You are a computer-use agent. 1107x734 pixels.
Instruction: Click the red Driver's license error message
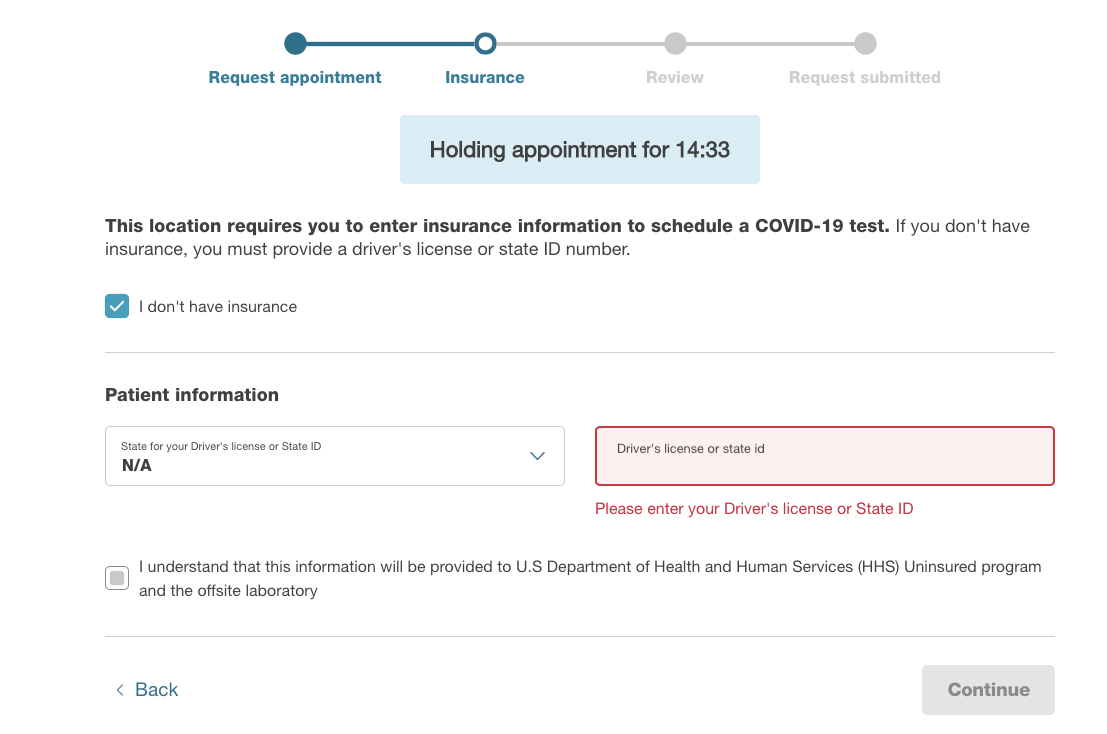coord(754,509)
